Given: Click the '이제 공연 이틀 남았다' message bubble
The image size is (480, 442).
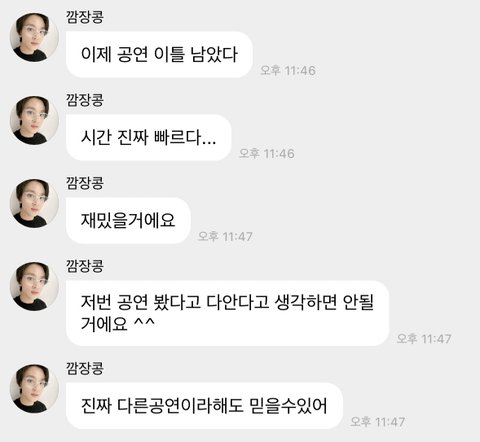Looking at the screenshot, I should pos(159,55).
